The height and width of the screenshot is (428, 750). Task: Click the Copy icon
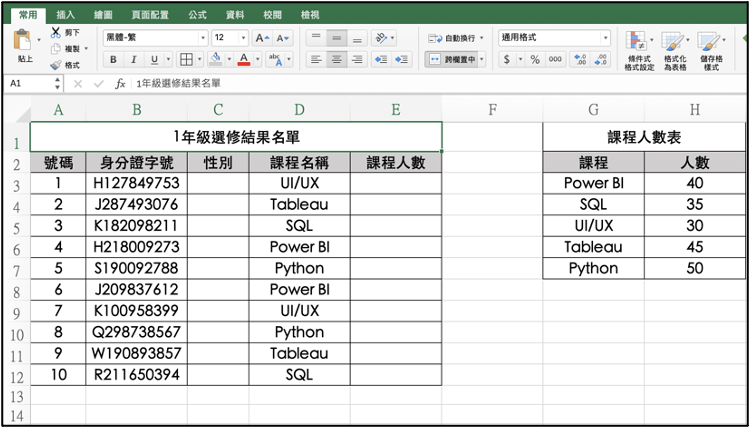[x=56, y=48]
